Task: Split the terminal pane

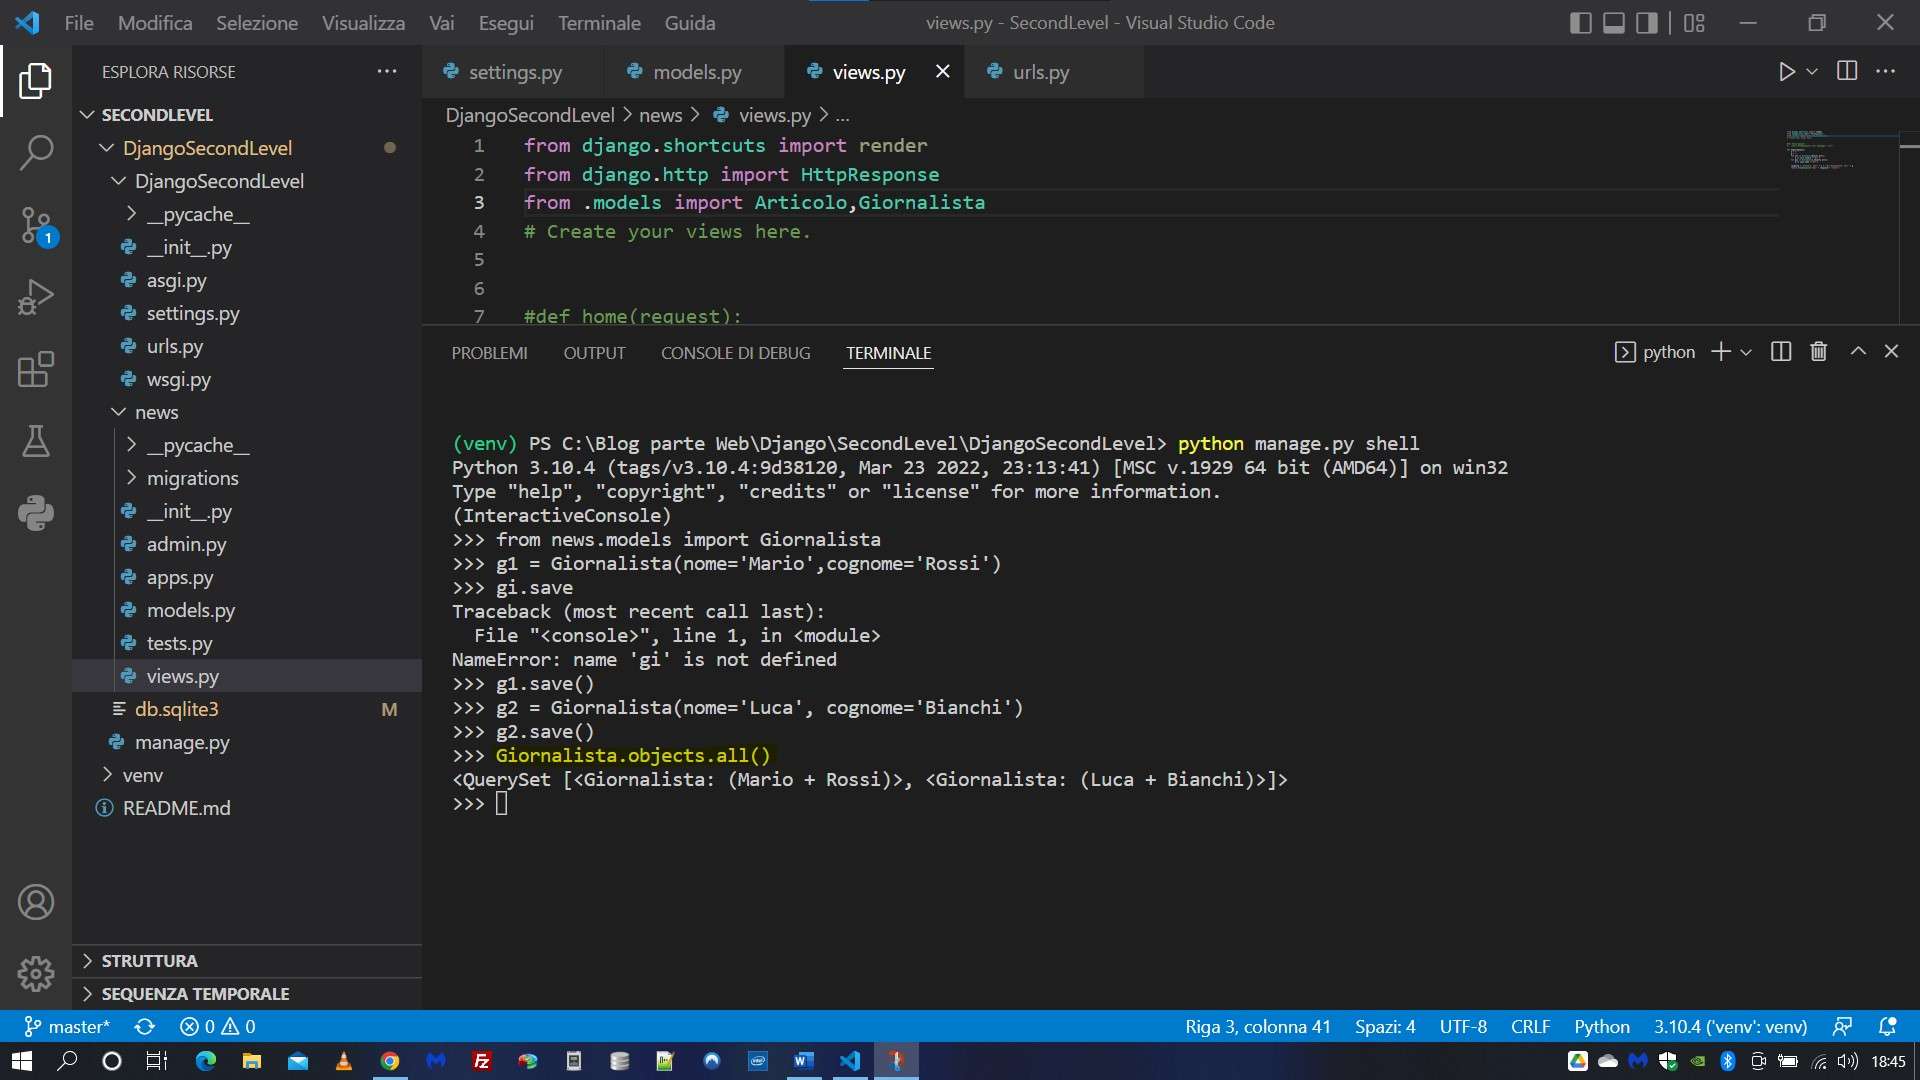Action: pos(1780,352)
